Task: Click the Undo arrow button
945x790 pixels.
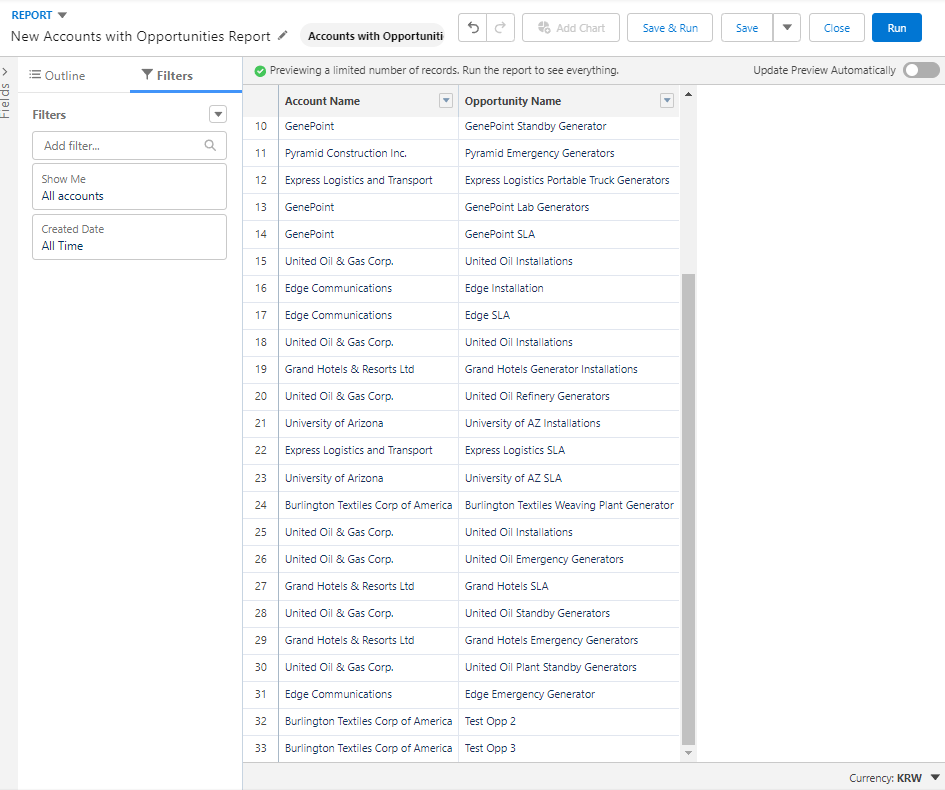Action: (x=473, y=28)
